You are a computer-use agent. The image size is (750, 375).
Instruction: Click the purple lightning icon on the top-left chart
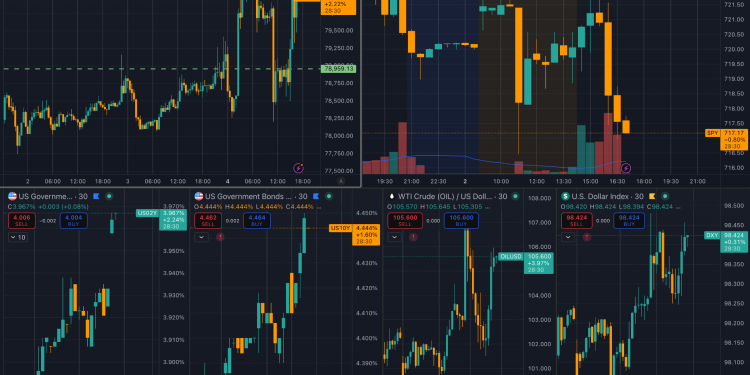pos(298,168)
